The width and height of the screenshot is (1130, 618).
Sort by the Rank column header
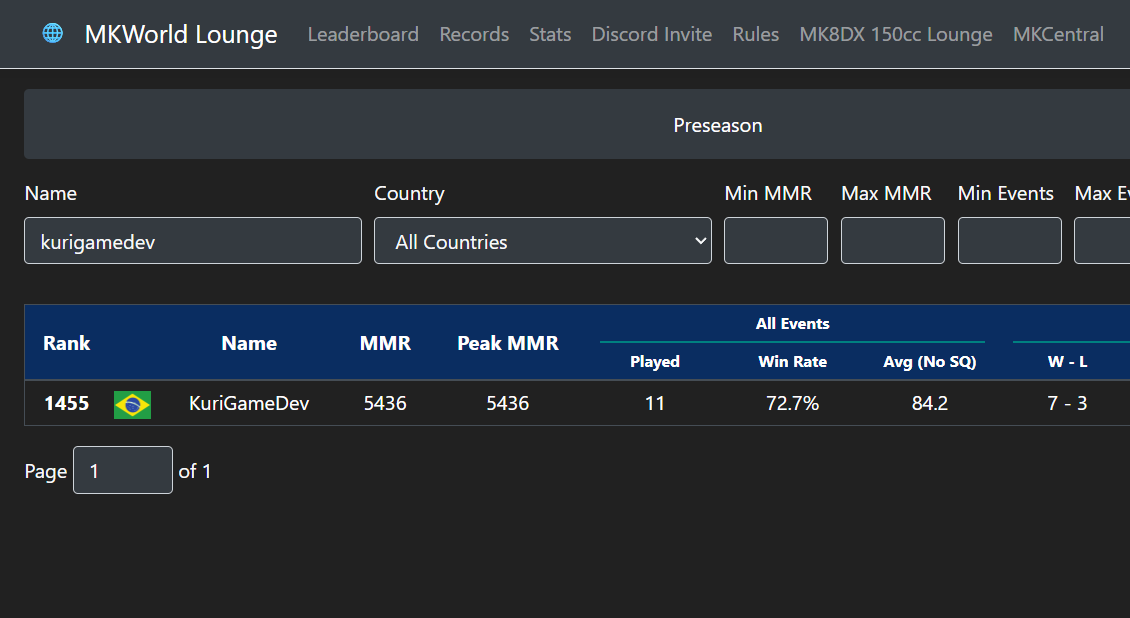click(x=66, y=343)
